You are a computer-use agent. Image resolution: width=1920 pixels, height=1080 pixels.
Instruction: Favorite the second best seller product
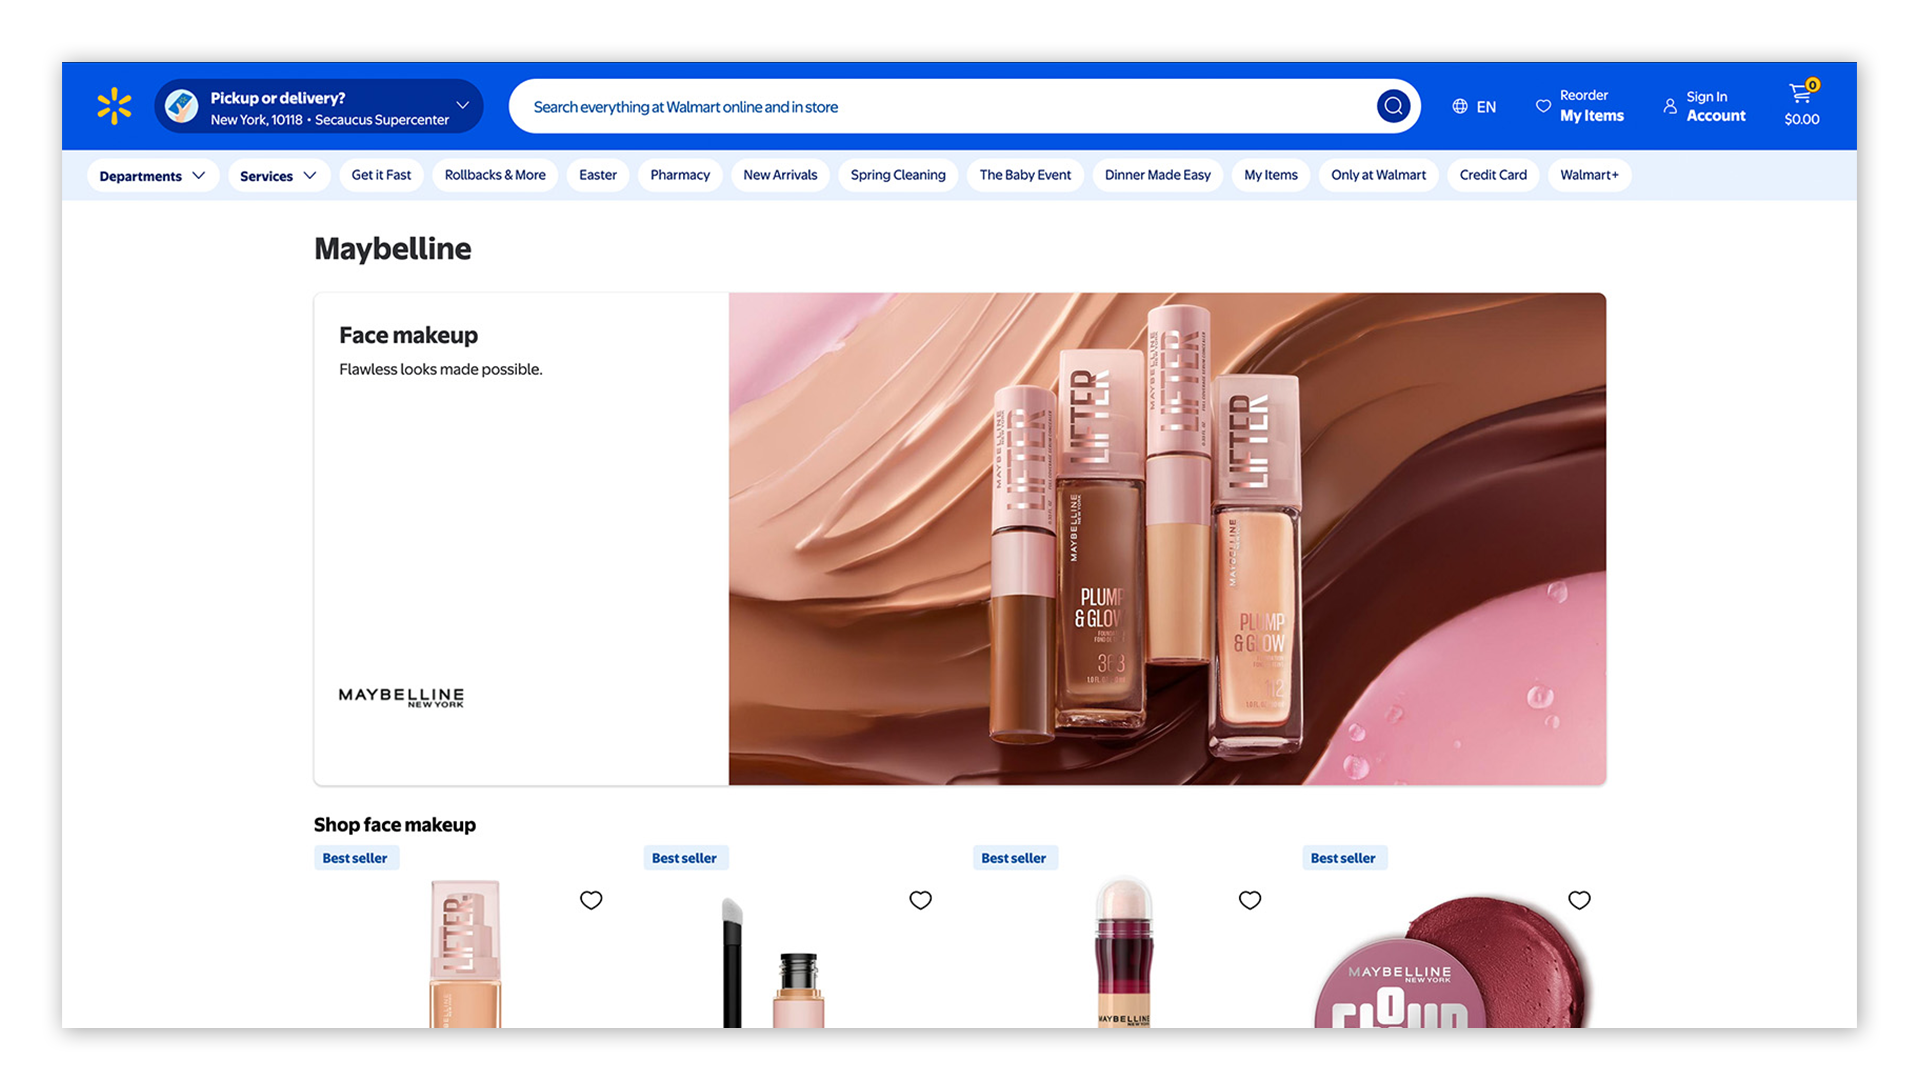[920, 900]
